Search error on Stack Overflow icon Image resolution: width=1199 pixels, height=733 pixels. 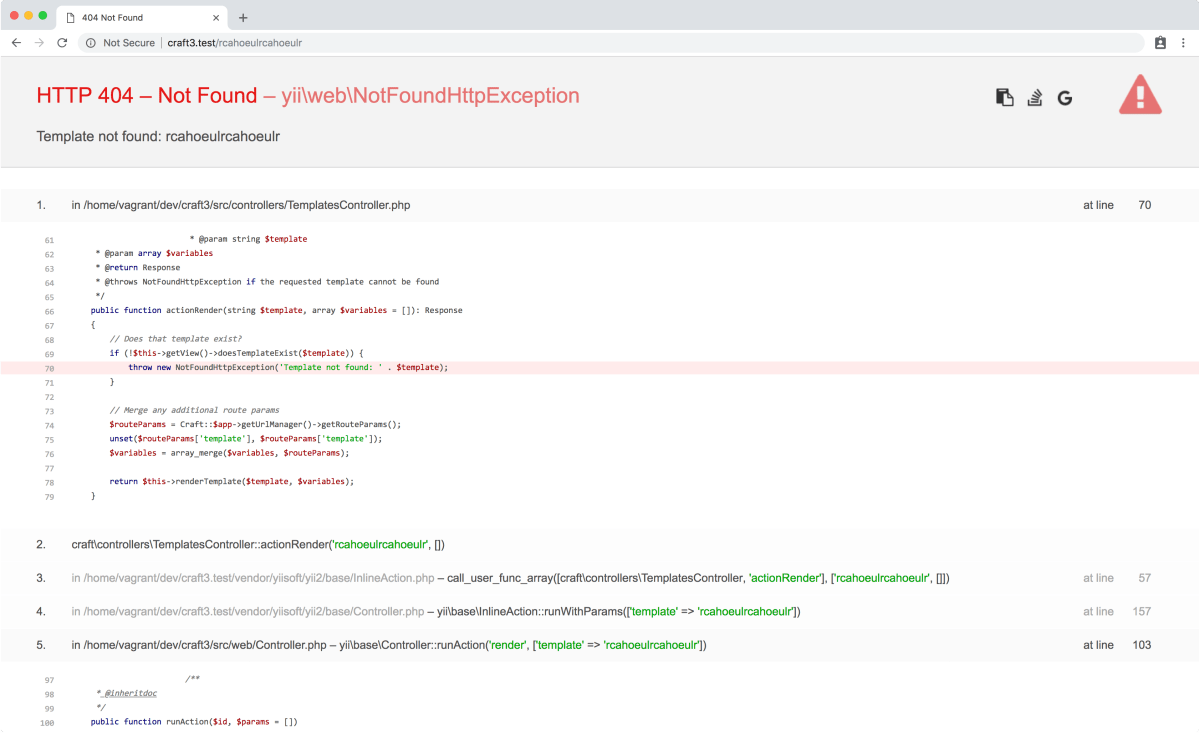pos(1035,97)
